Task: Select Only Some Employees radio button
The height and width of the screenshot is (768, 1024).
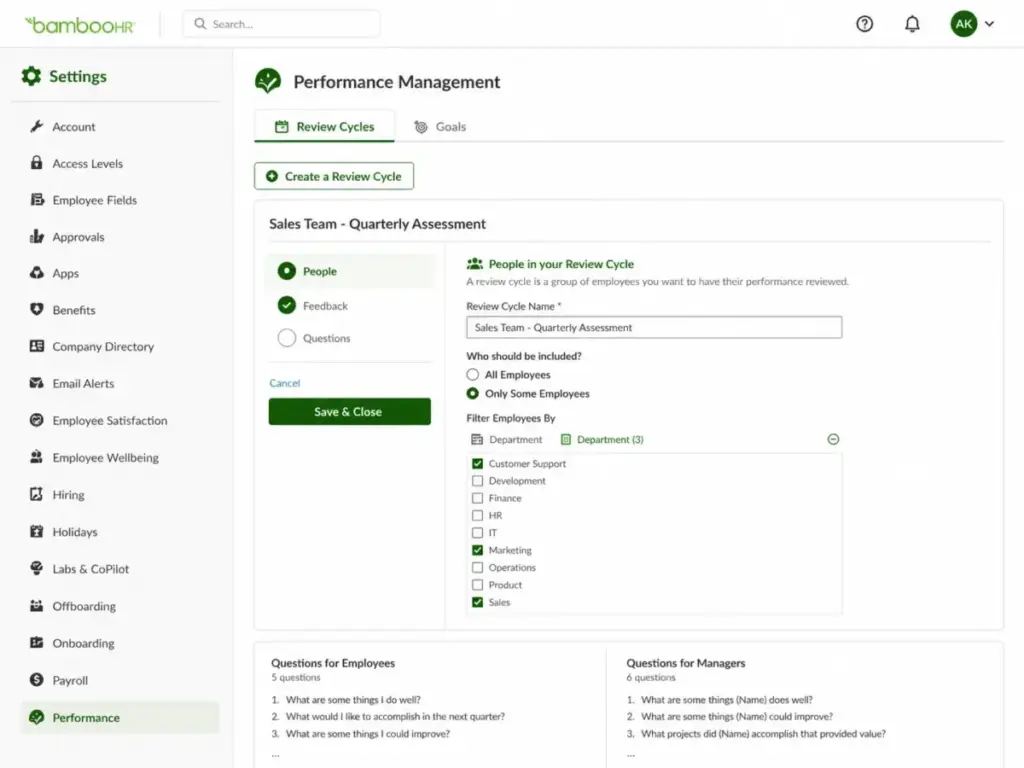Action: [x=472, y=393]
